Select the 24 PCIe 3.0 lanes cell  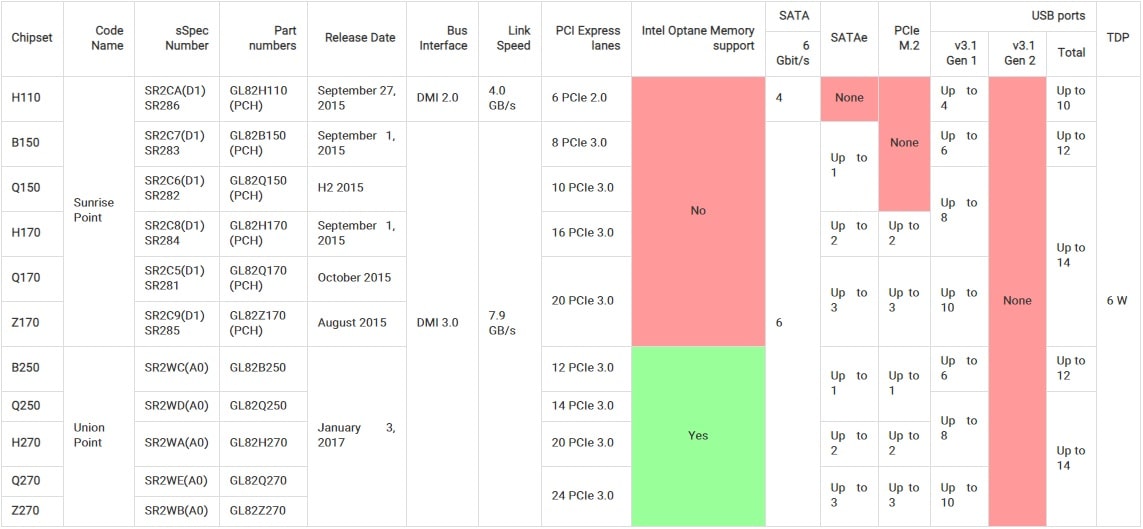pos(582,496)
